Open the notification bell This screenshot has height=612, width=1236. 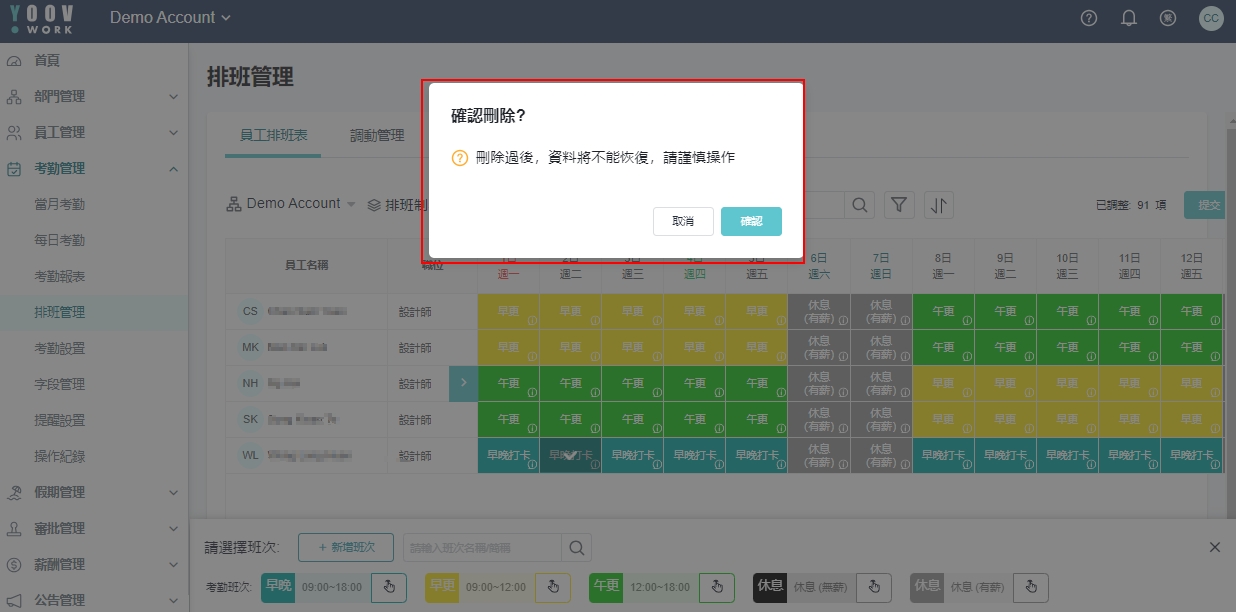1129,18
